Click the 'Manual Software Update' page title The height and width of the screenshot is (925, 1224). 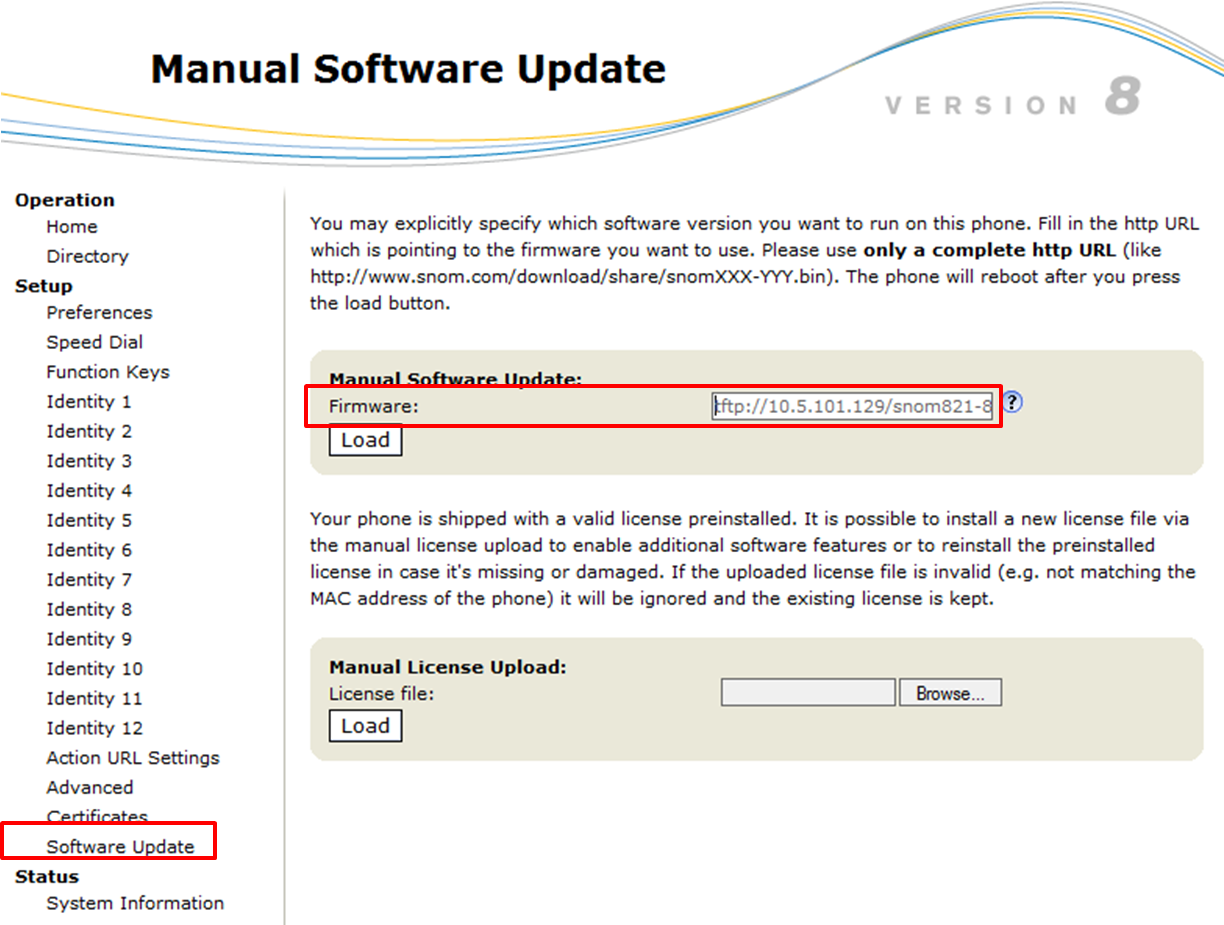pos(408,69)
